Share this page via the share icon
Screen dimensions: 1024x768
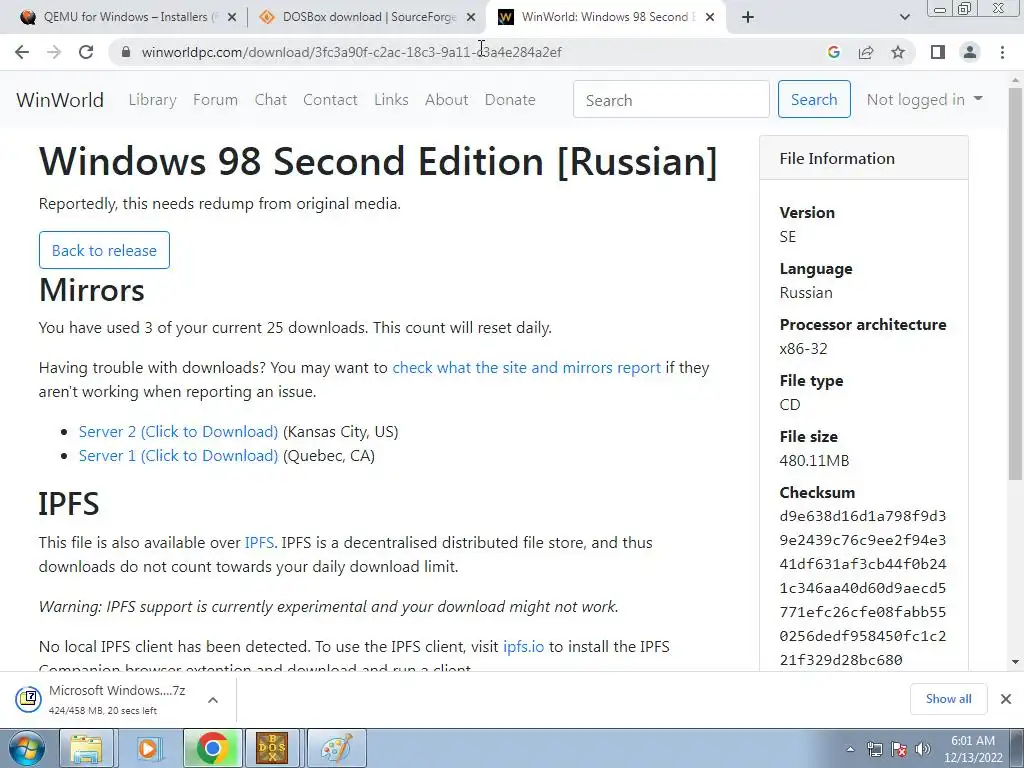point(866,52)
